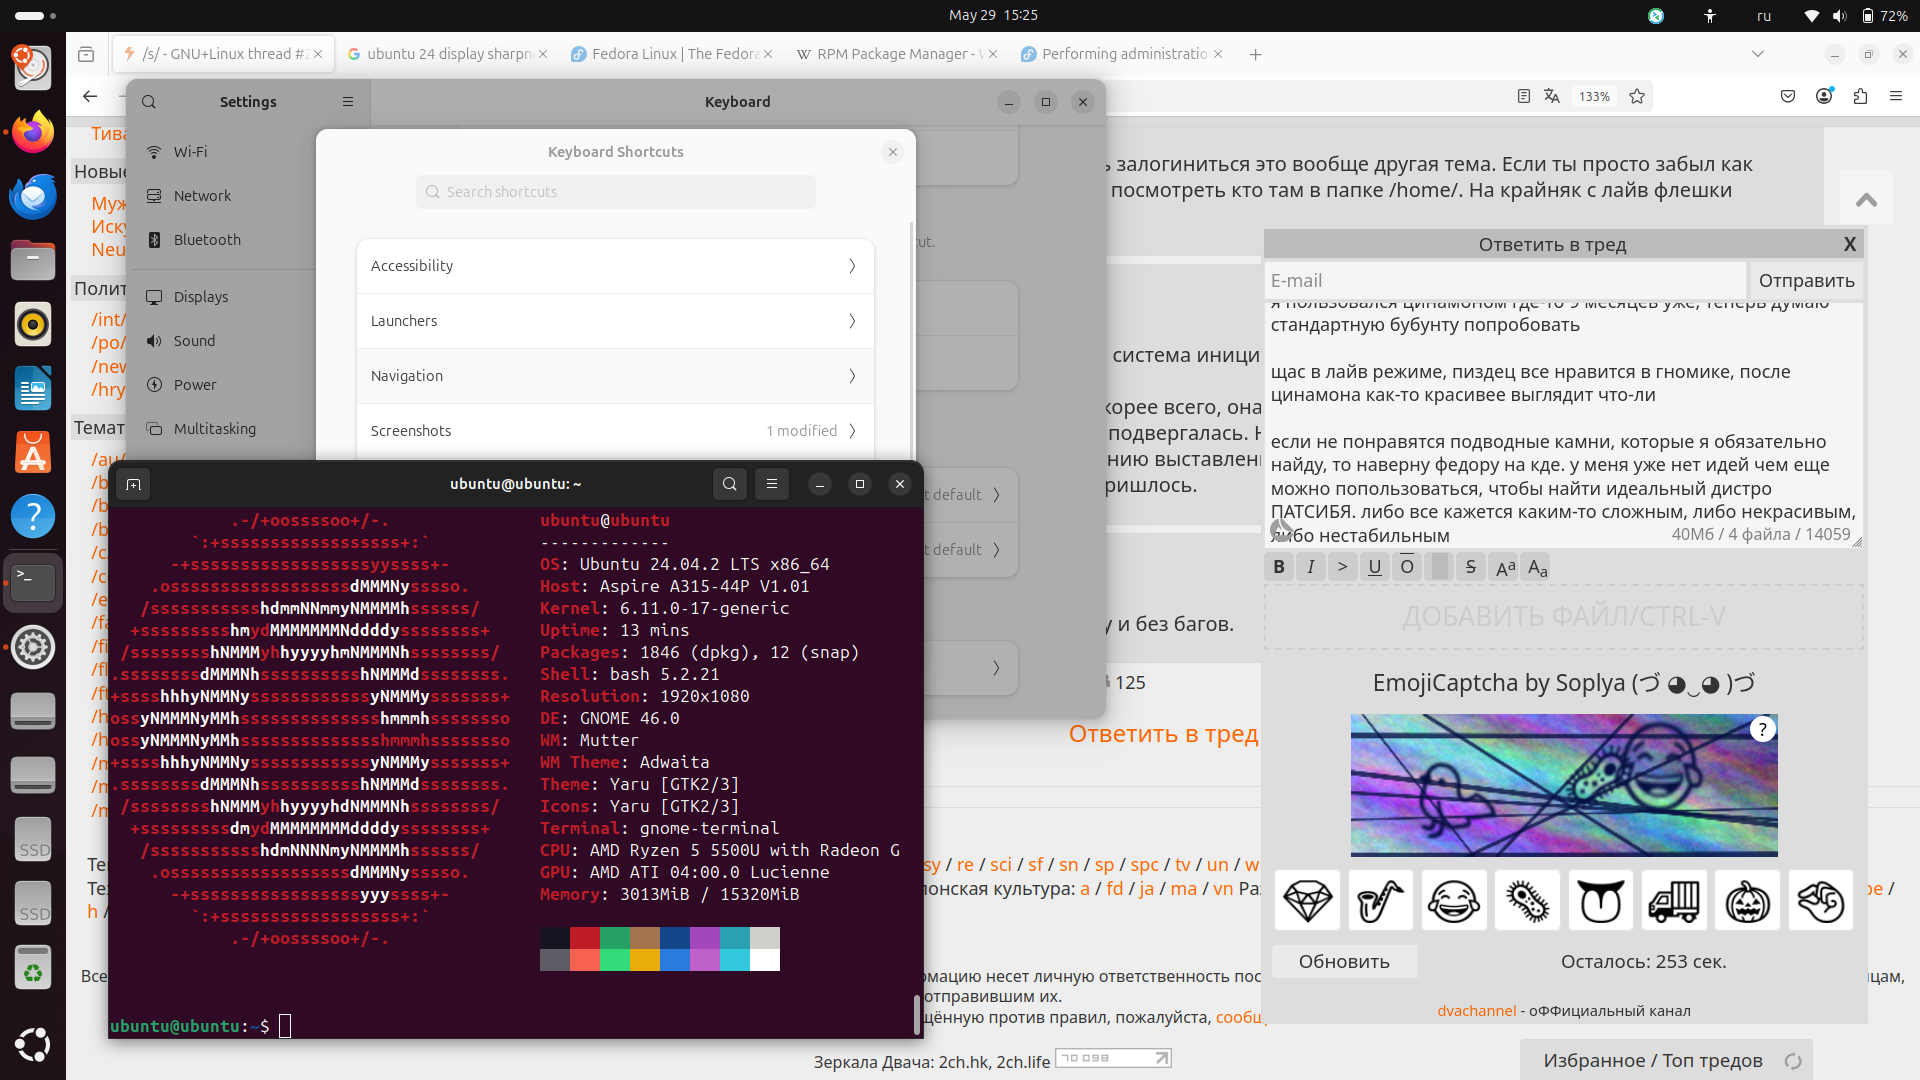This screenshot has width=1920, height=1080.
Task: Click the Search shortcuts input field
Action: point(615,192)
